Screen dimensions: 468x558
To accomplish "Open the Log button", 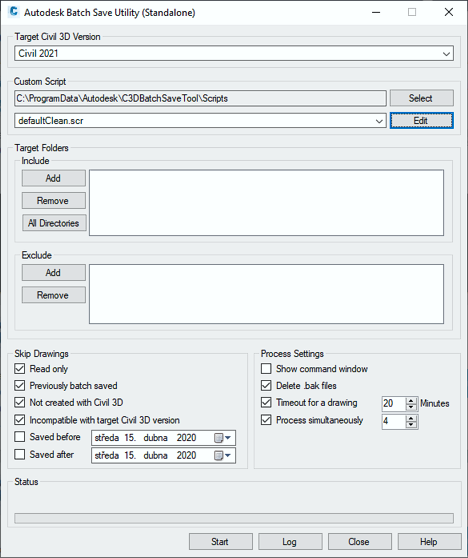I will 290,542.
